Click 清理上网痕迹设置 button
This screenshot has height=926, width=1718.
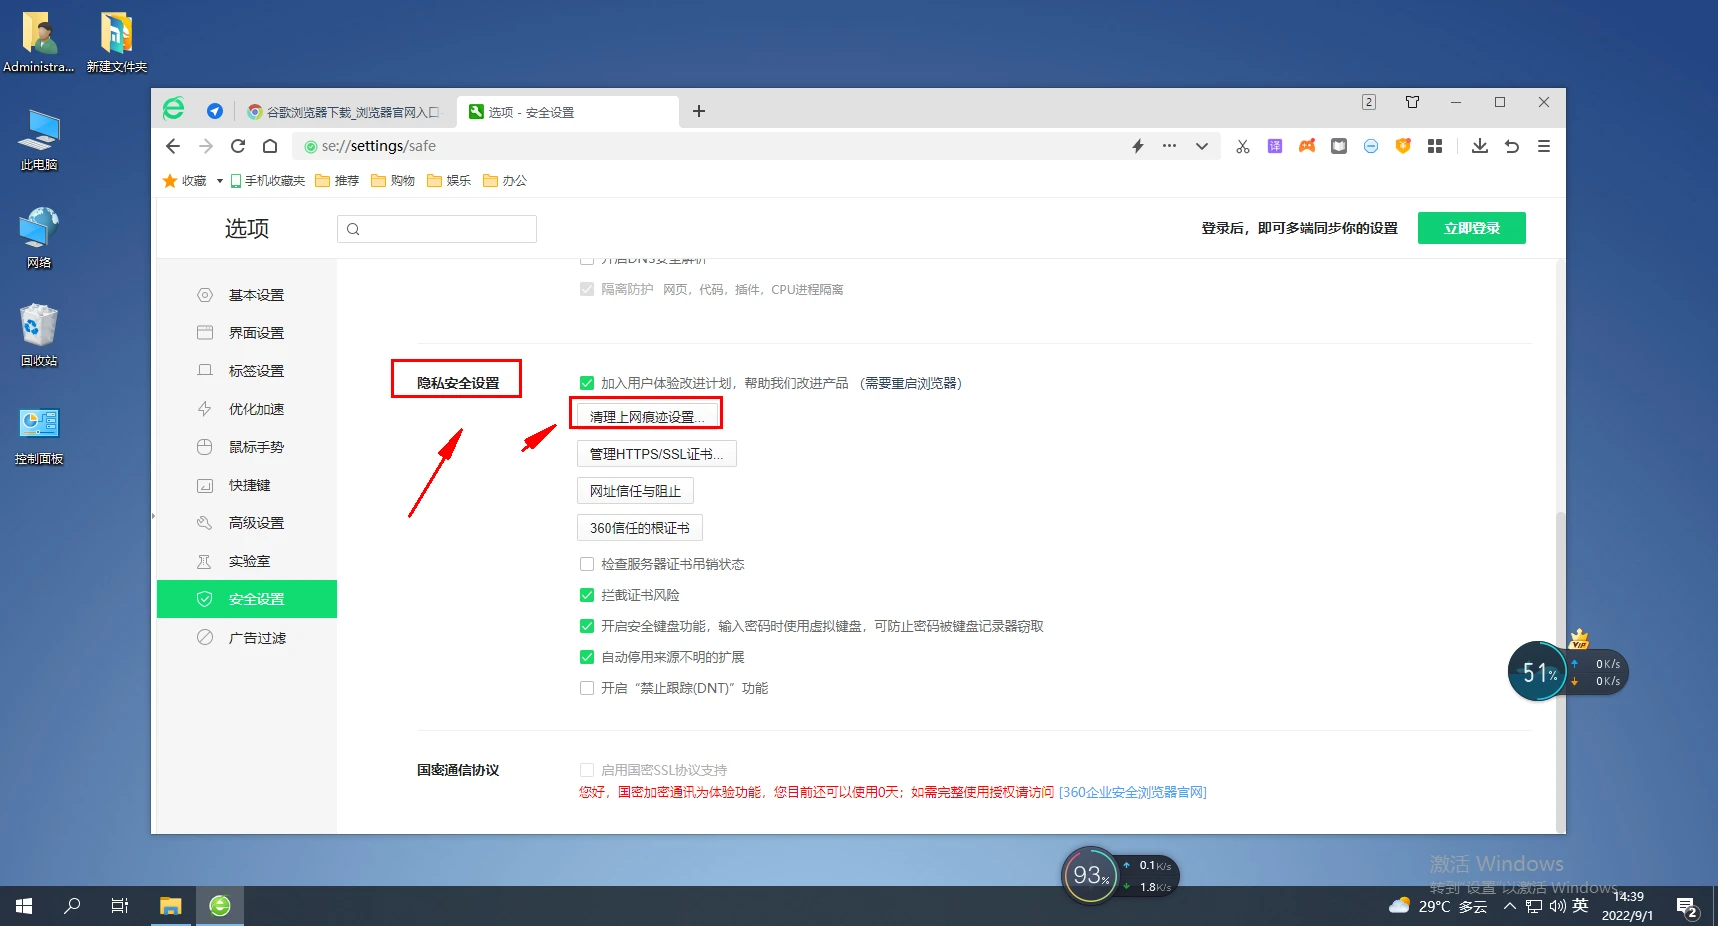coord(647,416)
